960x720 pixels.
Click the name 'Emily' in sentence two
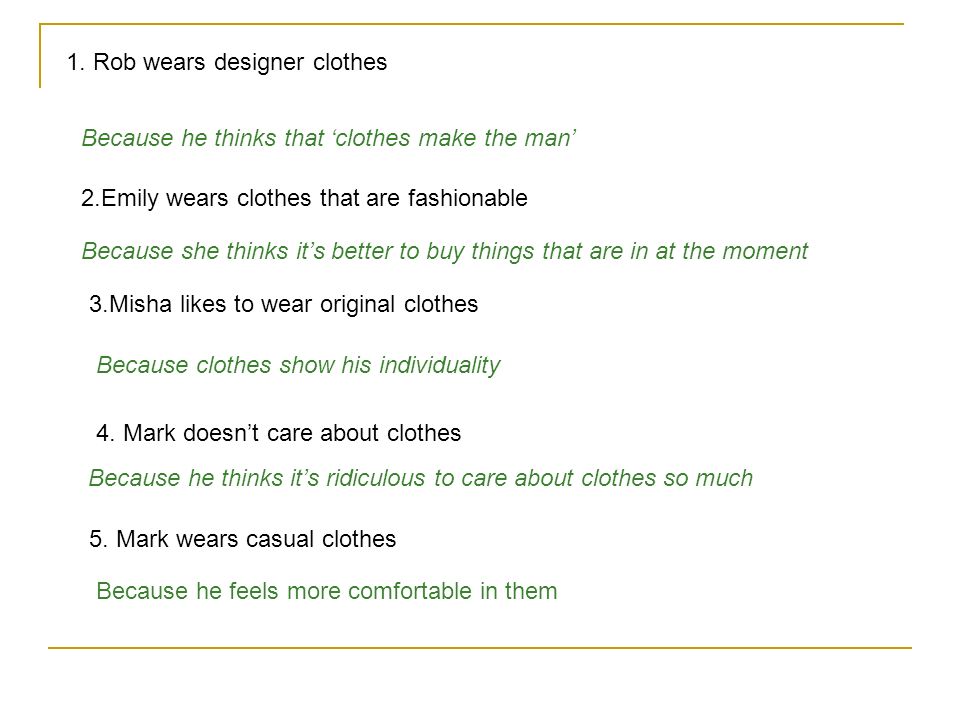point(130,199)
